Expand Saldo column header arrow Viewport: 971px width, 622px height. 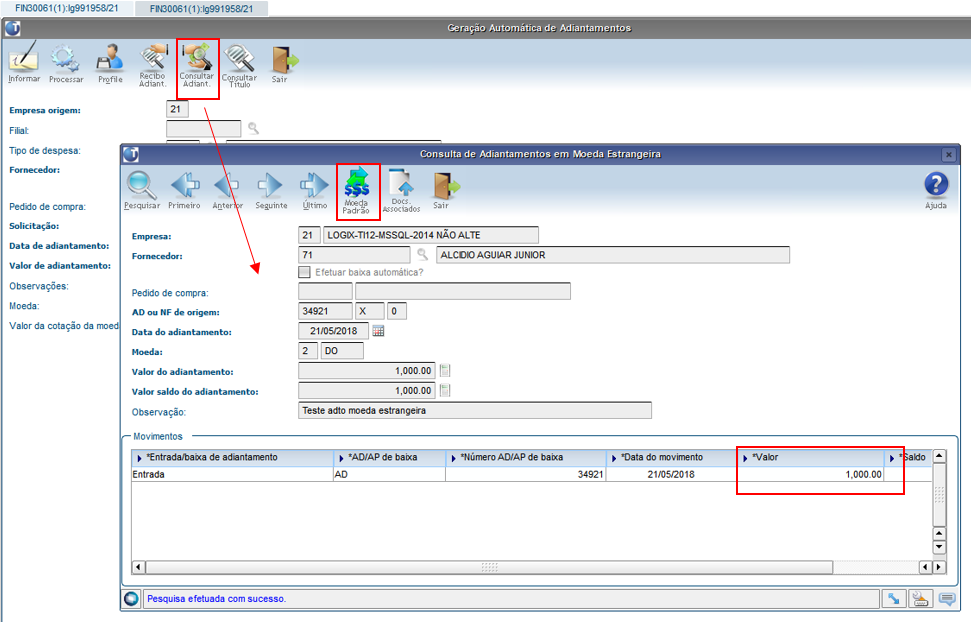click(892, 458)
